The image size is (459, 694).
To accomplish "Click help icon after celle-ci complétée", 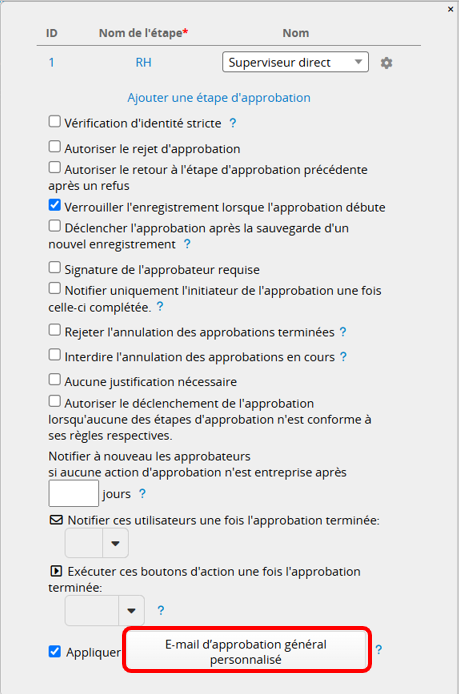I will tap(160, 307).
